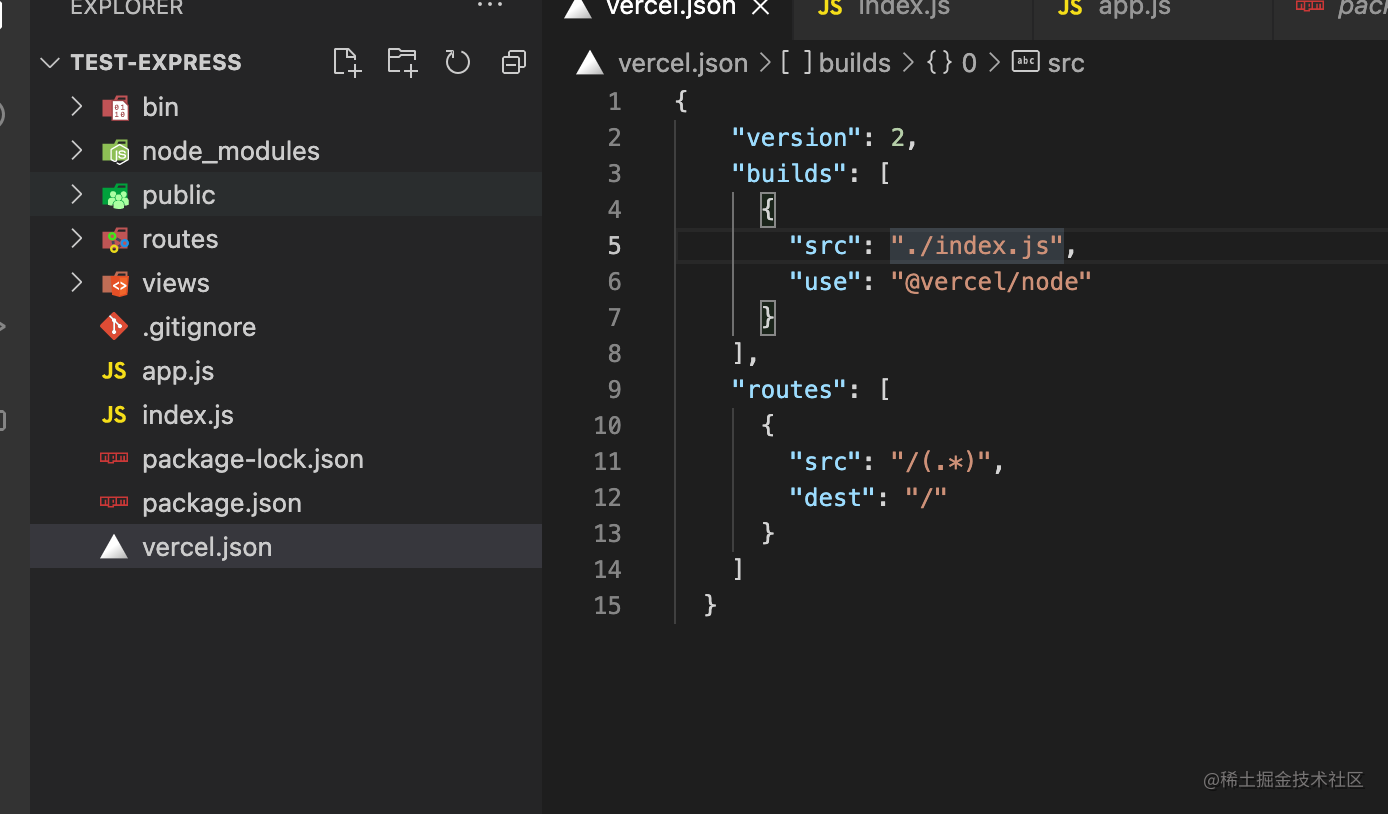Collapse all folders in Explorer
This screenshot has width=1388, height=814.
coord(513,63)
